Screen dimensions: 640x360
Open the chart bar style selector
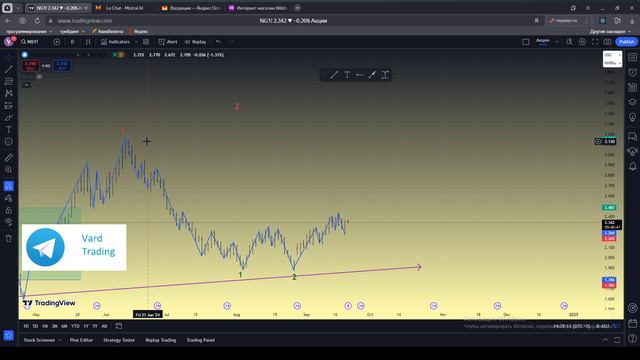88,42
